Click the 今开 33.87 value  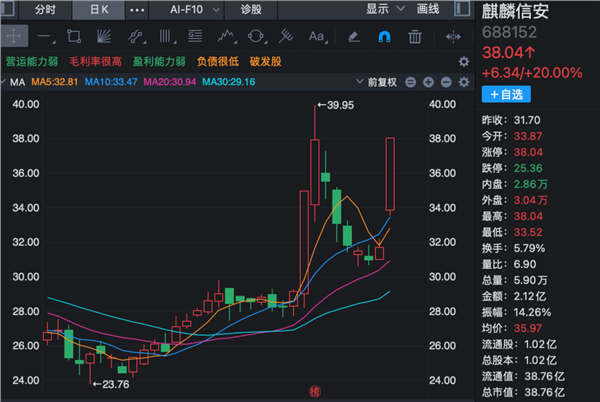click(528, 136)
